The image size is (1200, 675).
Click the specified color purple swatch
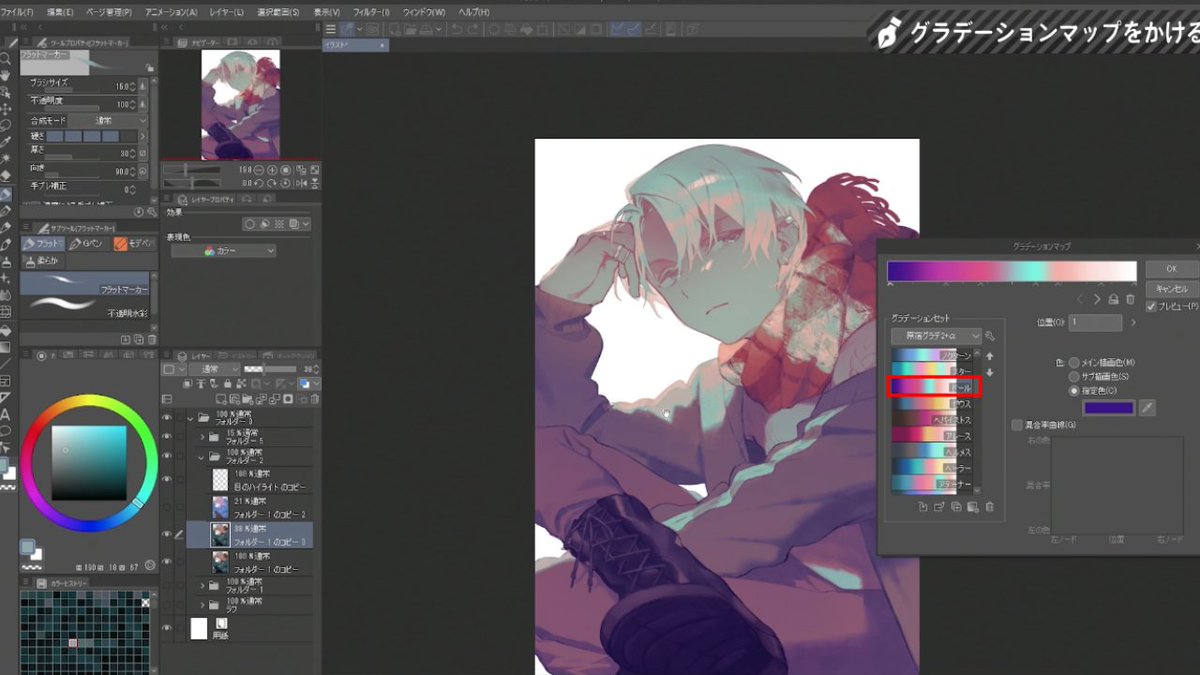[1109, 408]
